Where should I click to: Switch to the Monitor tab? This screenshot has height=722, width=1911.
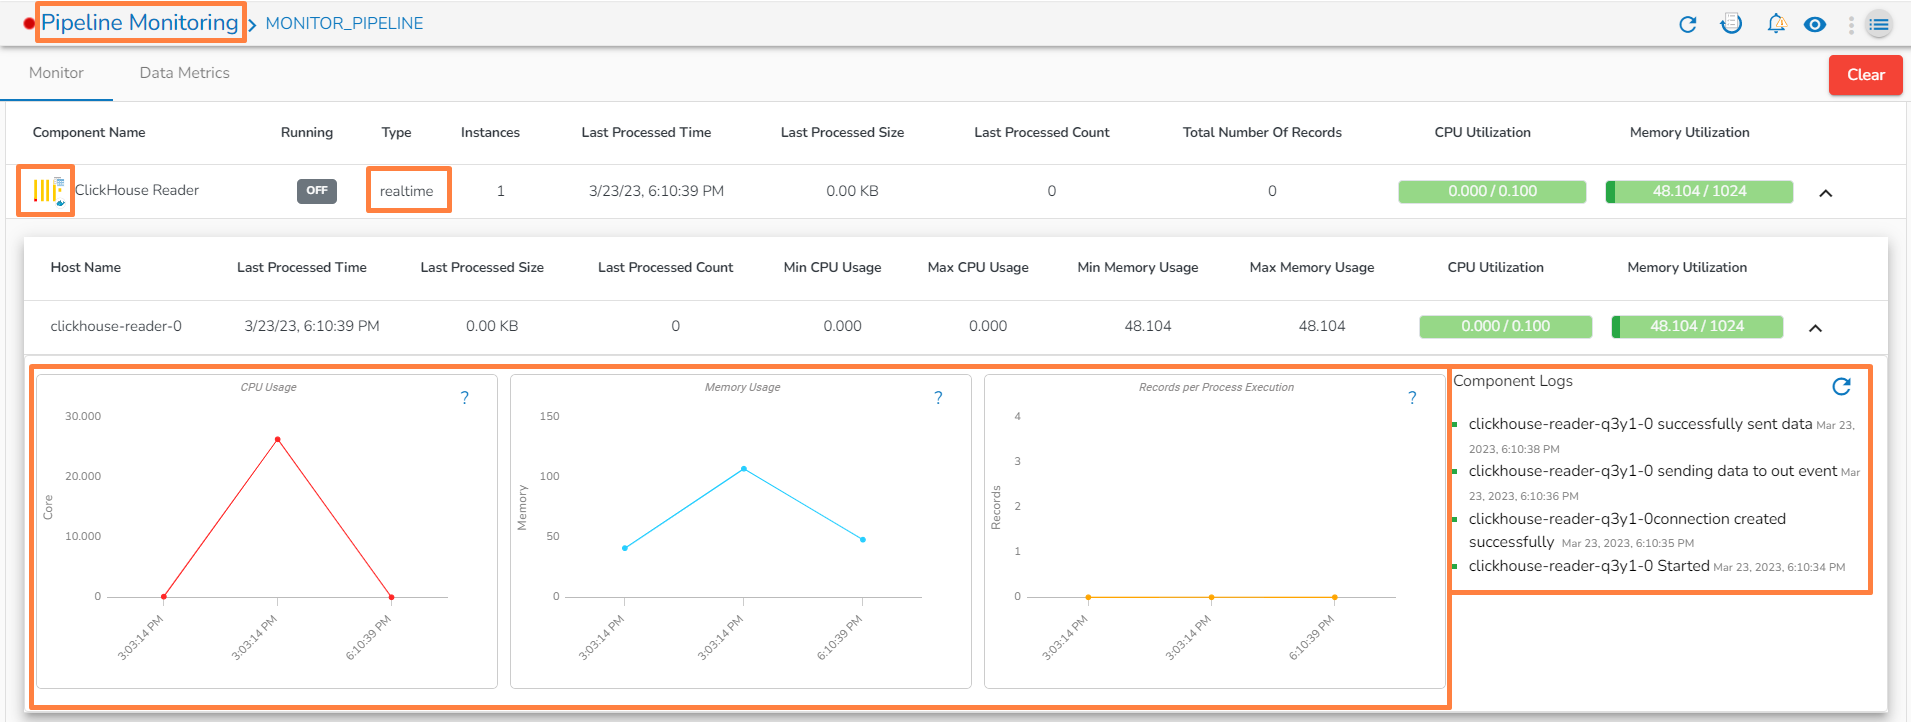click(56, 73)
